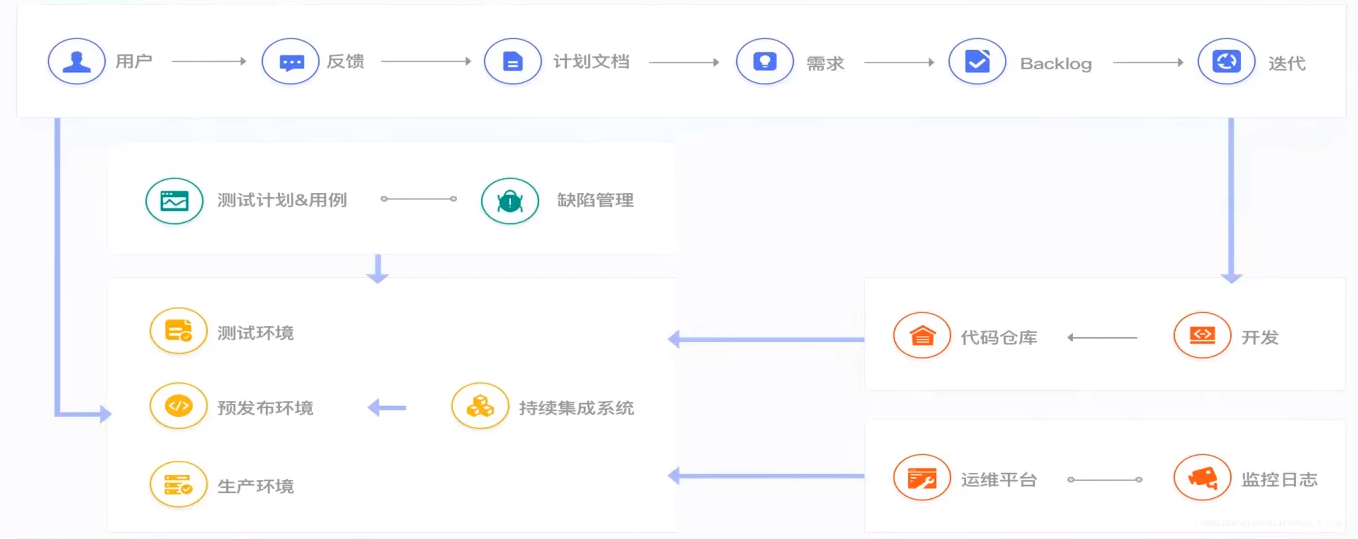Select the Backlog checkmark icon
Image resolution: width=1358 pixels, height=539 pixels.
(x=977, y=61)
